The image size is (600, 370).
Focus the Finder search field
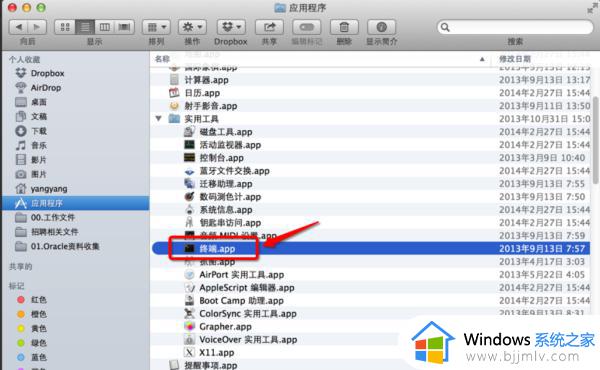point(515,27)
